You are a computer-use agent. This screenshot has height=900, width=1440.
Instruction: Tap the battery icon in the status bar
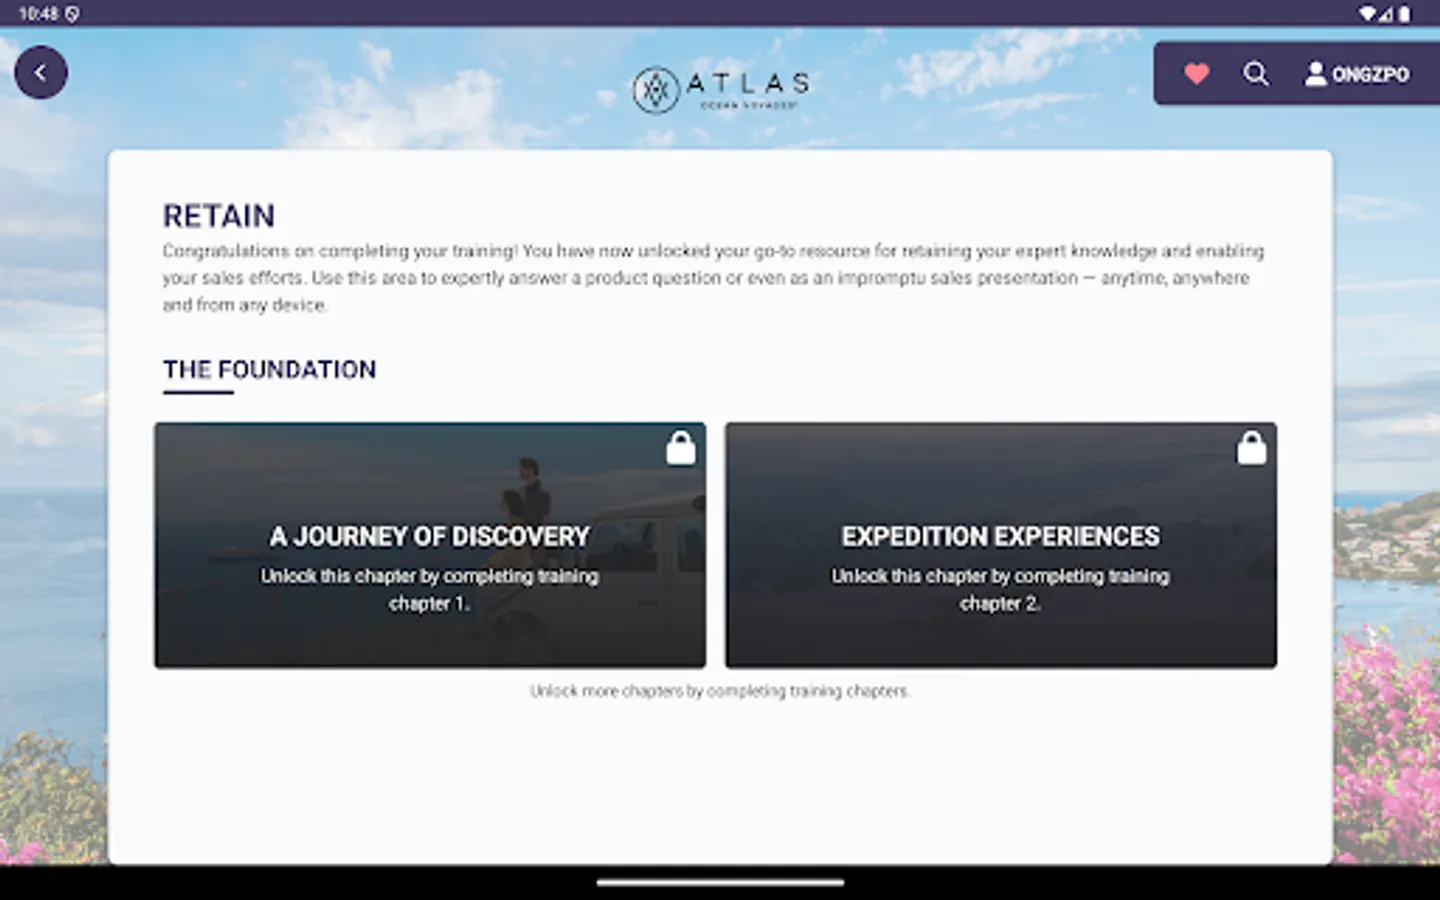1406,14
